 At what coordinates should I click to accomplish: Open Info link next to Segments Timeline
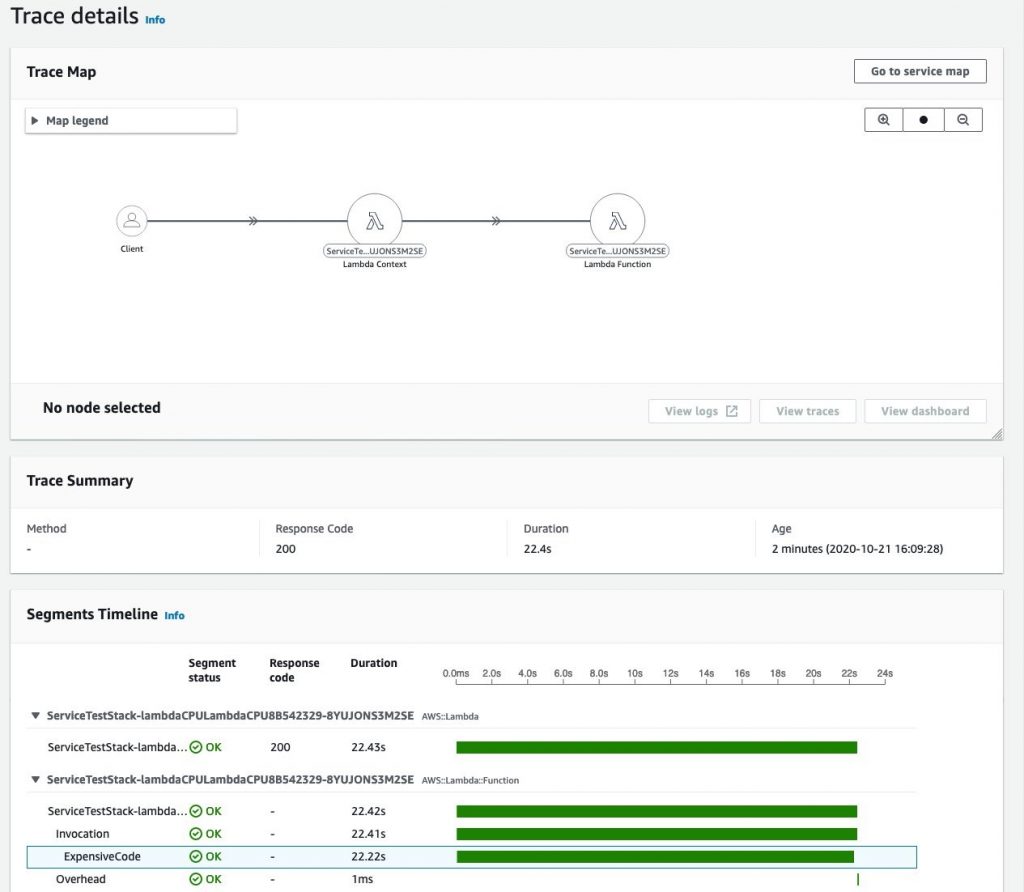pos(174,615)
